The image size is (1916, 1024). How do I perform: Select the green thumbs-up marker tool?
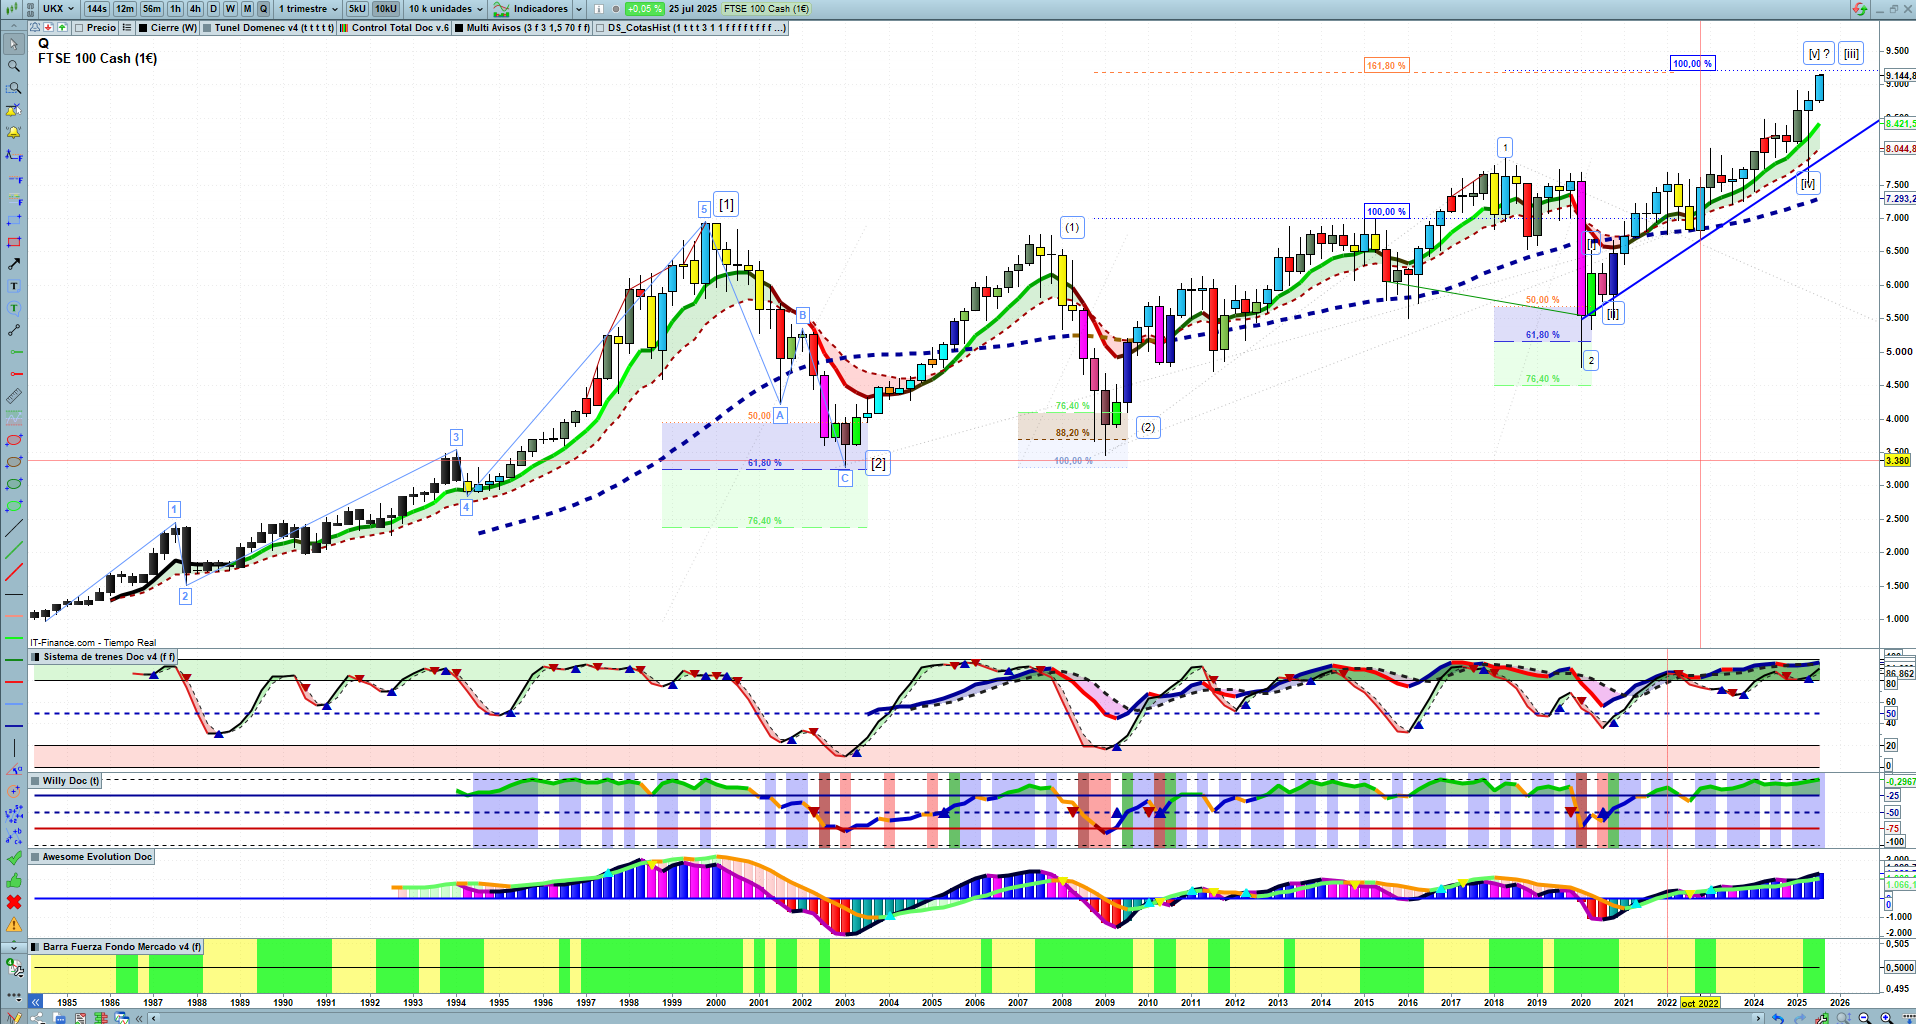coord(14,880)
